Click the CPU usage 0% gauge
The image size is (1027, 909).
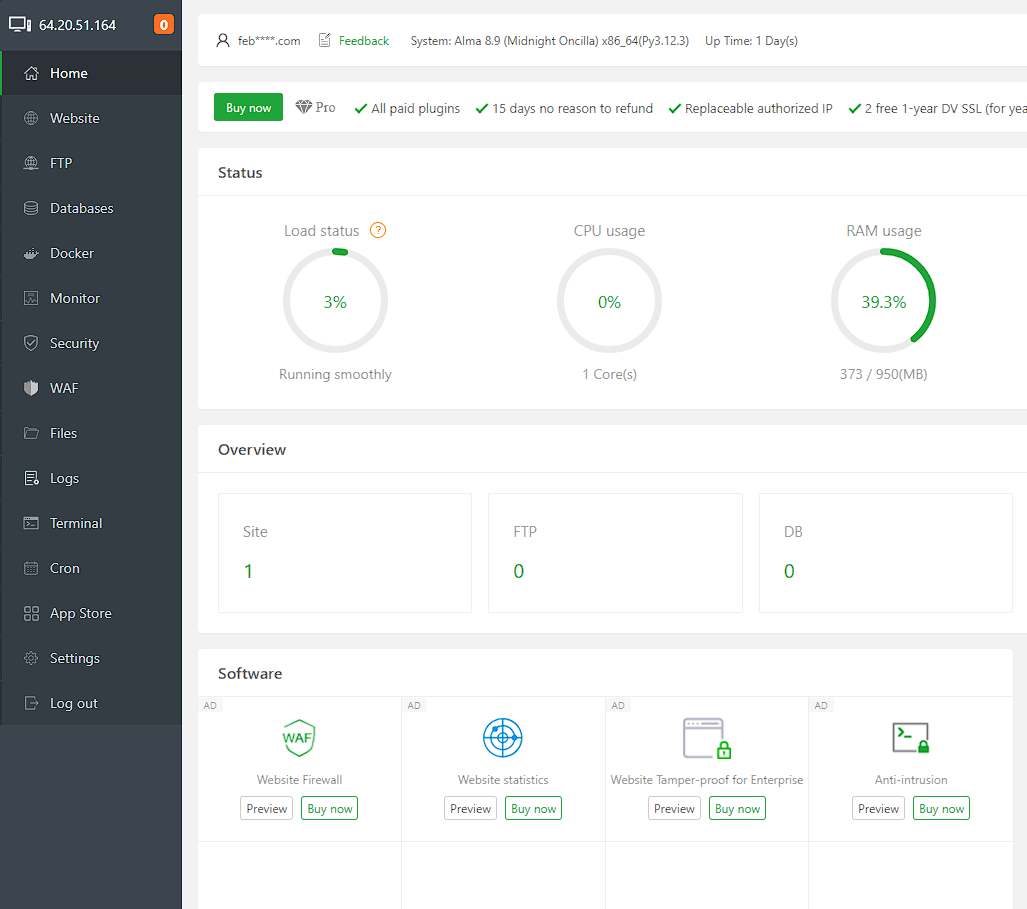609,301
